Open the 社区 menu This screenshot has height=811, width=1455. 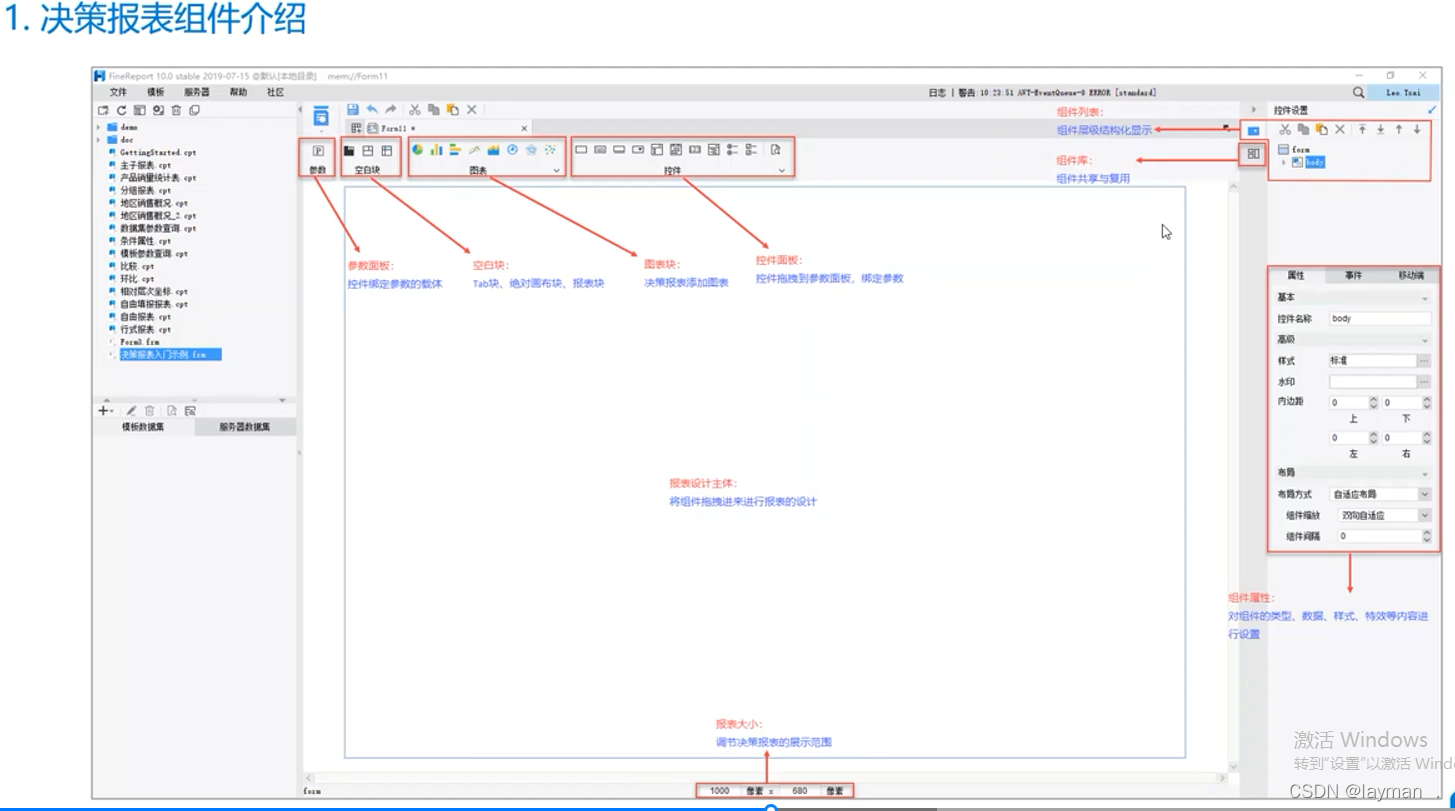tap(275, 92)
